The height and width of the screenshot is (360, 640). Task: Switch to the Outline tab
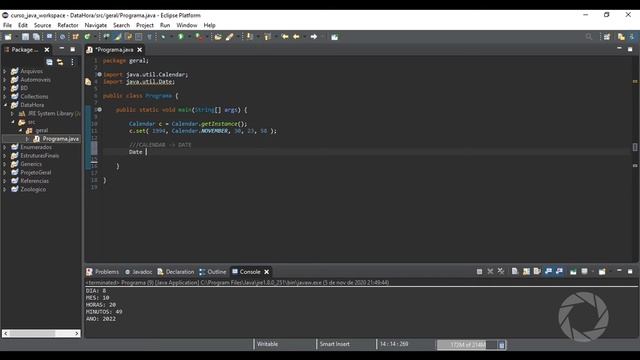pyautogui.click(x=213, y=272)
